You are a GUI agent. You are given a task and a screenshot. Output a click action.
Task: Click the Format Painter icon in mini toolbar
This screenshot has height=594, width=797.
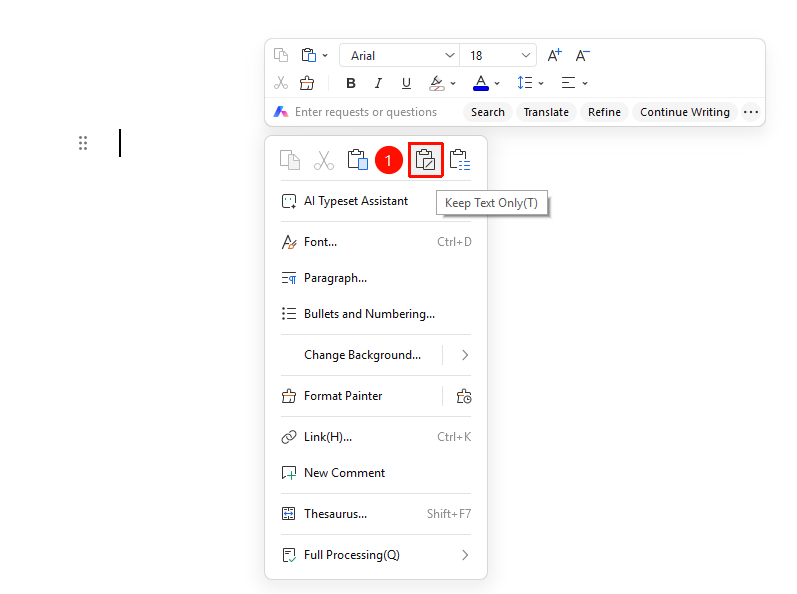point(307,82)
